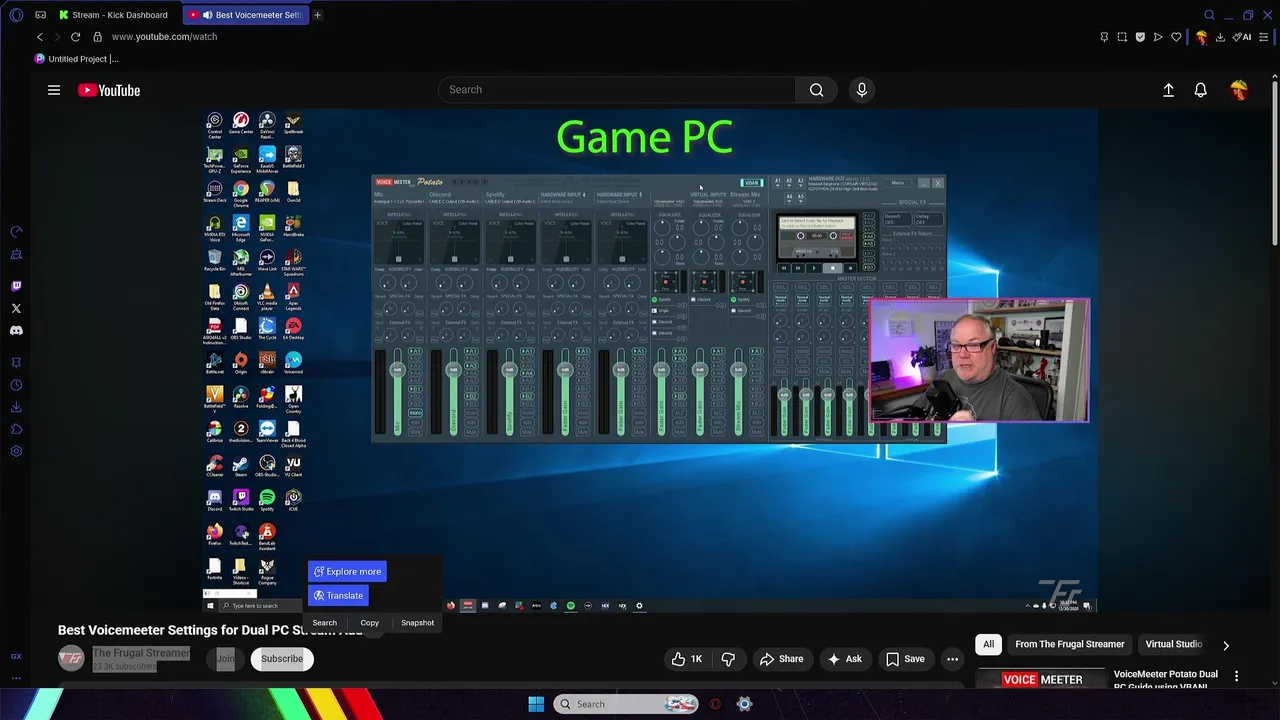Select the All filter chip

[988, 645]
